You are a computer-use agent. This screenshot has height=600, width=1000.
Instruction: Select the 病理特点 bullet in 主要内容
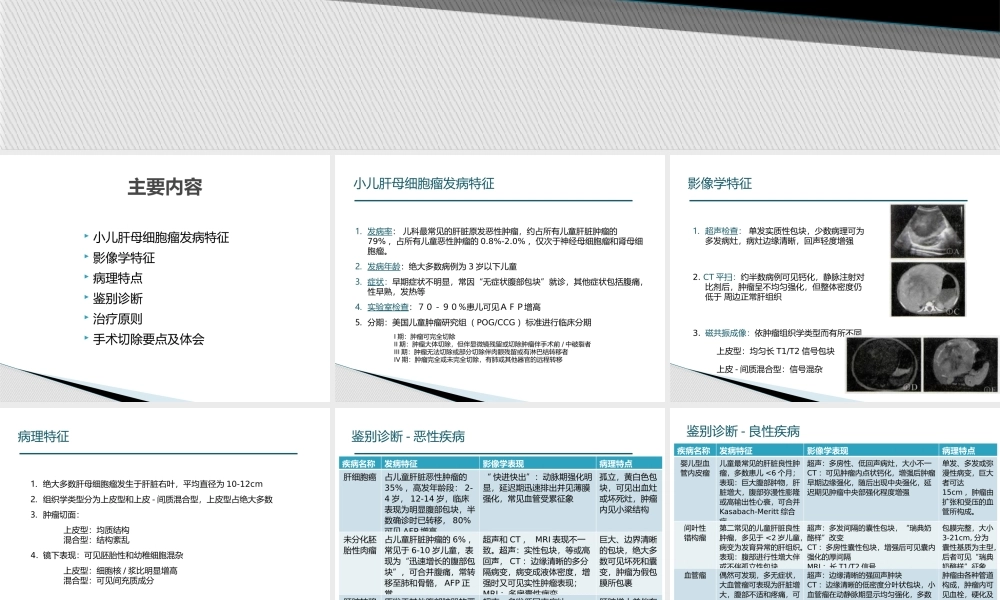click(x=117, y=278)
